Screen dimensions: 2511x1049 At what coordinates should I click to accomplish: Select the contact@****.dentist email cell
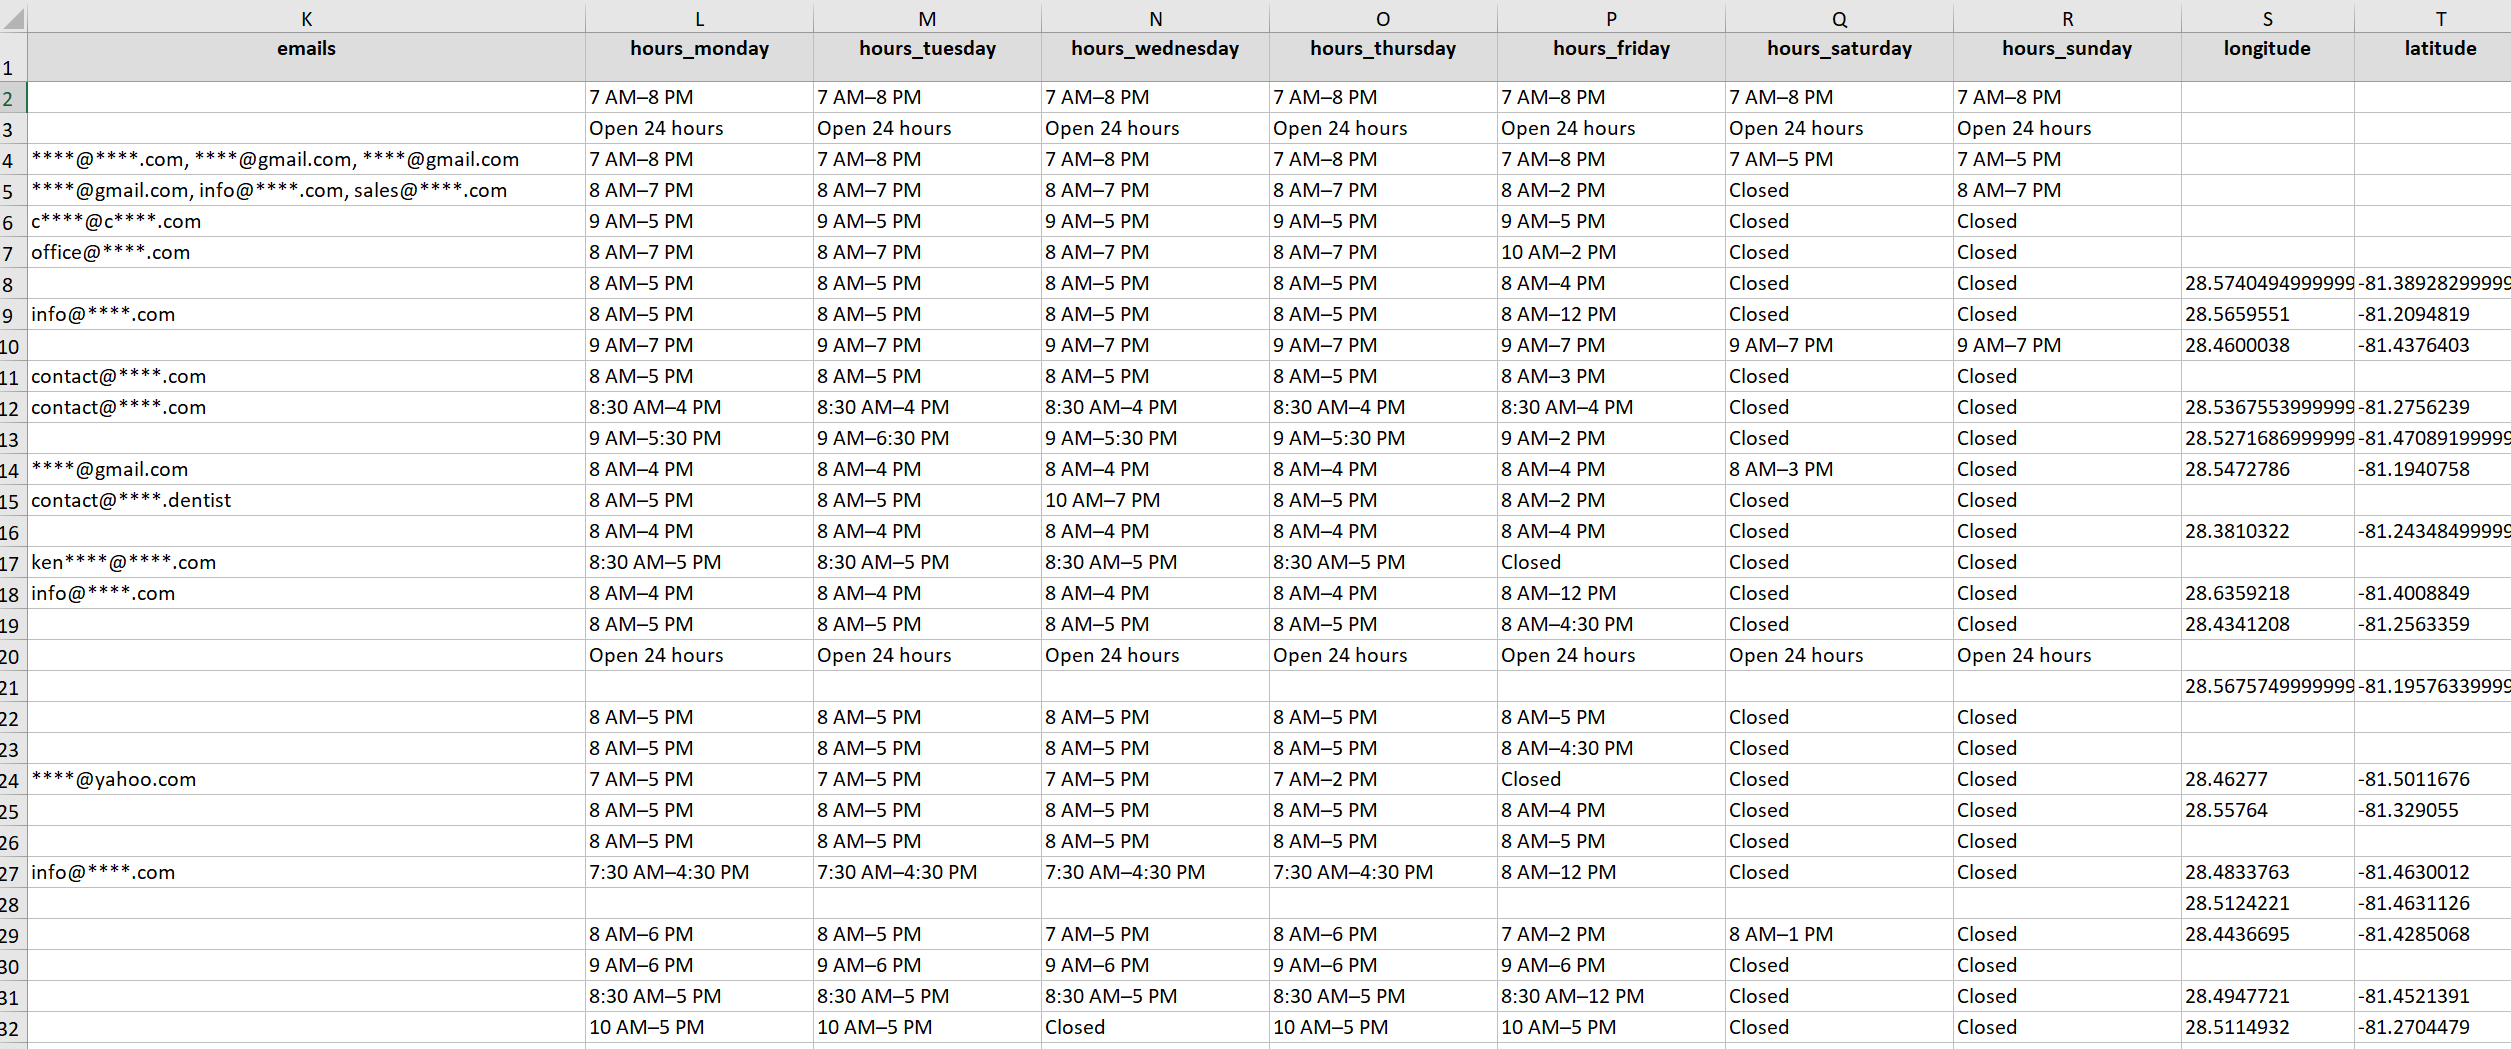131,500
